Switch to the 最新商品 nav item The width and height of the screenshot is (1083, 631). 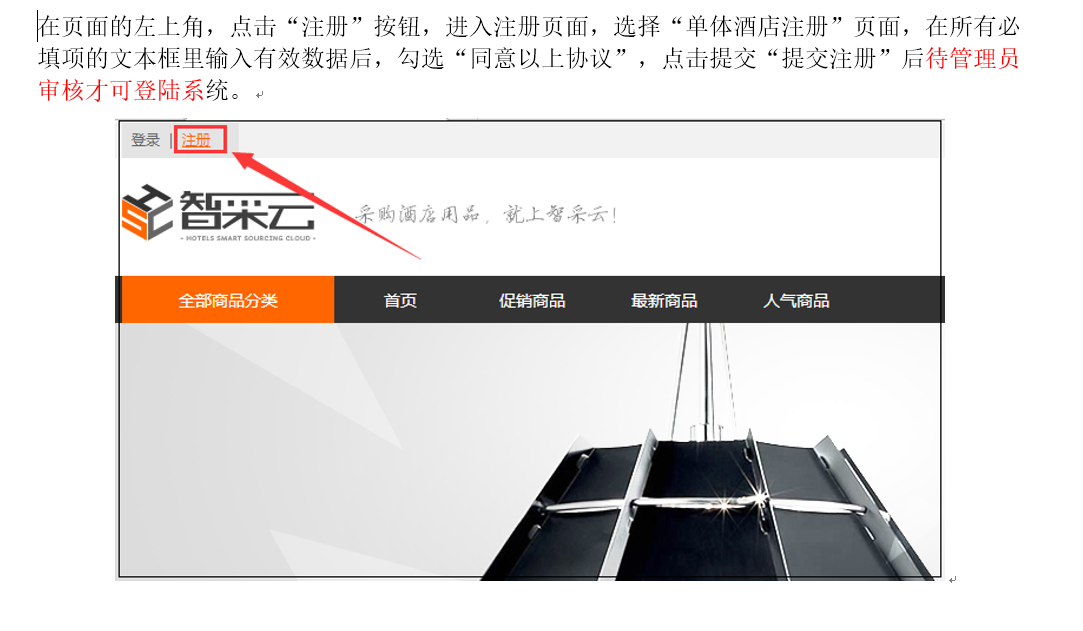click(x=664, y=301)
